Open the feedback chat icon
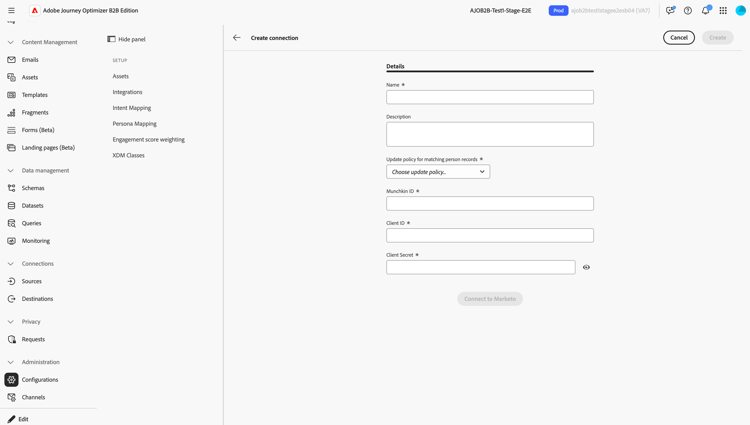This screenshot has width=750, height=425. tap(670, 10)
